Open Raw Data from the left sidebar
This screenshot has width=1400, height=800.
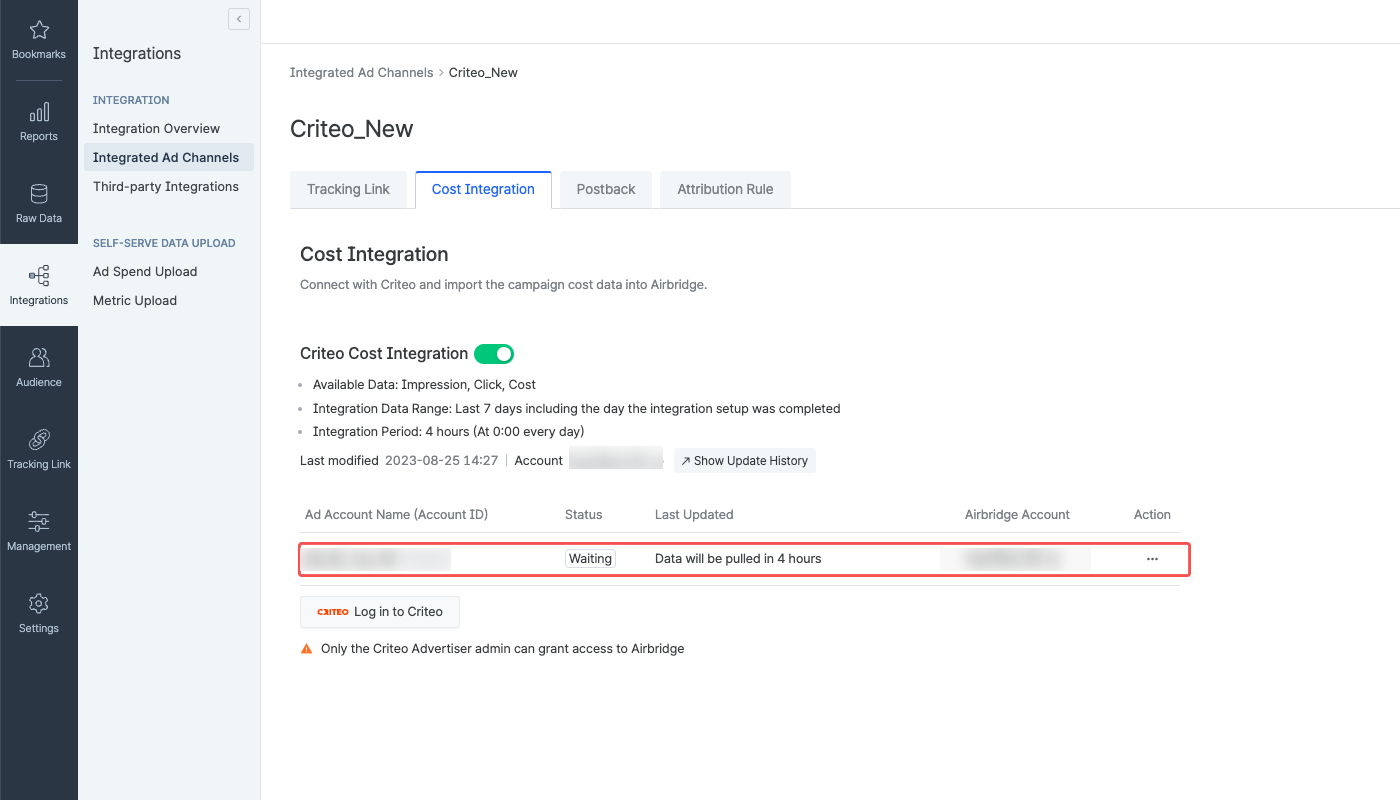point(38,202)
